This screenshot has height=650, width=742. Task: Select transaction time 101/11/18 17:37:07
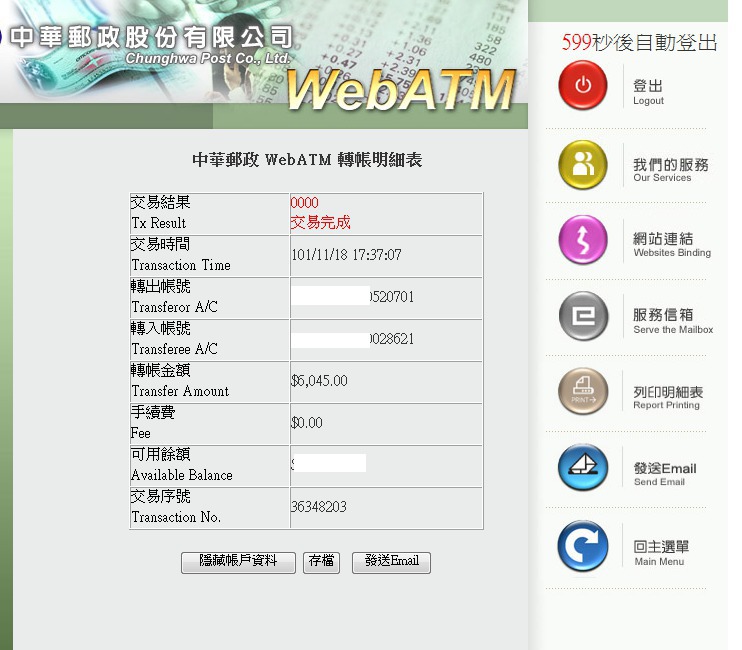(x=346, y=255)
